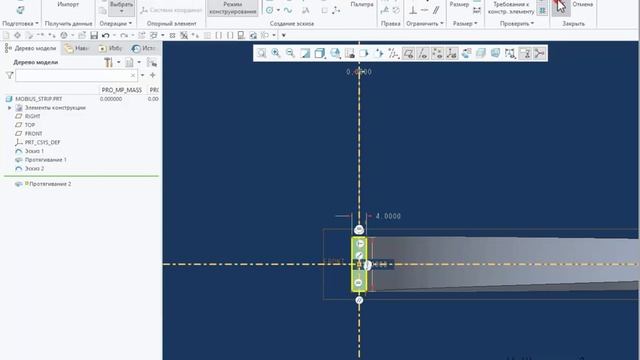The height and width of the screenshot is (360, 640).
Task: Click the New document icon
Action: pos(6,36)
